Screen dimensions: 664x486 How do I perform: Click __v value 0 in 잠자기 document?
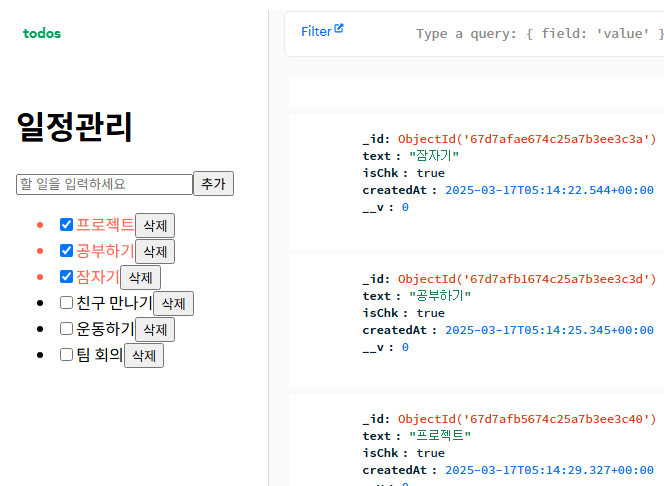pyautogui.click(x=405, y=207)
